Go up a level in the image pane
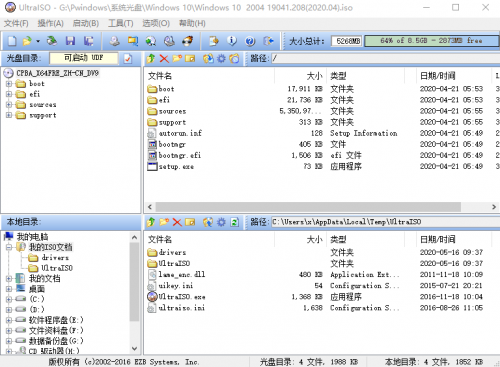Image resolution: width=500 pixels, height=367 pixels. tap(151, 59)
